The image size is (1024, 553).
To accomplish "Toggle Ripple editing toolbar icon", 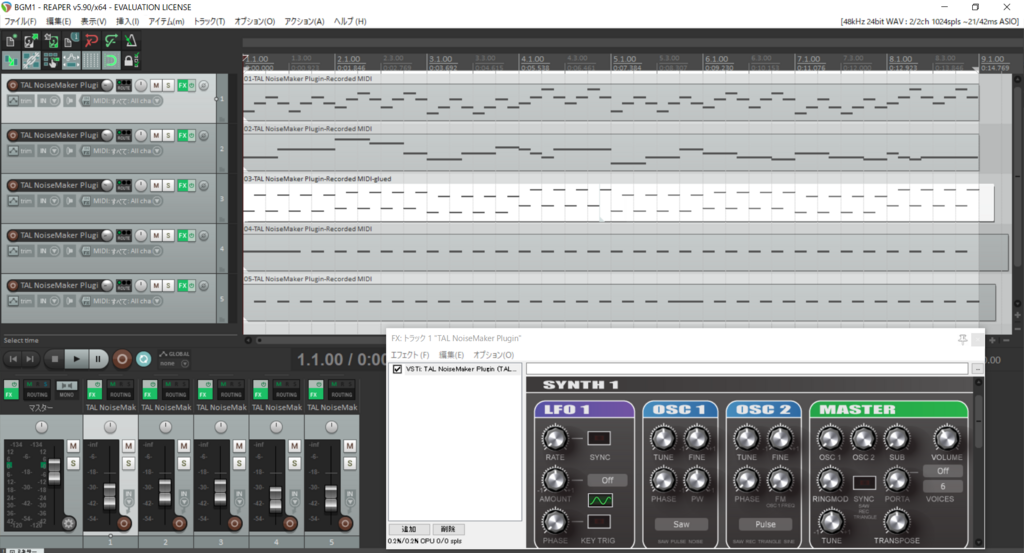I will 51,61.
